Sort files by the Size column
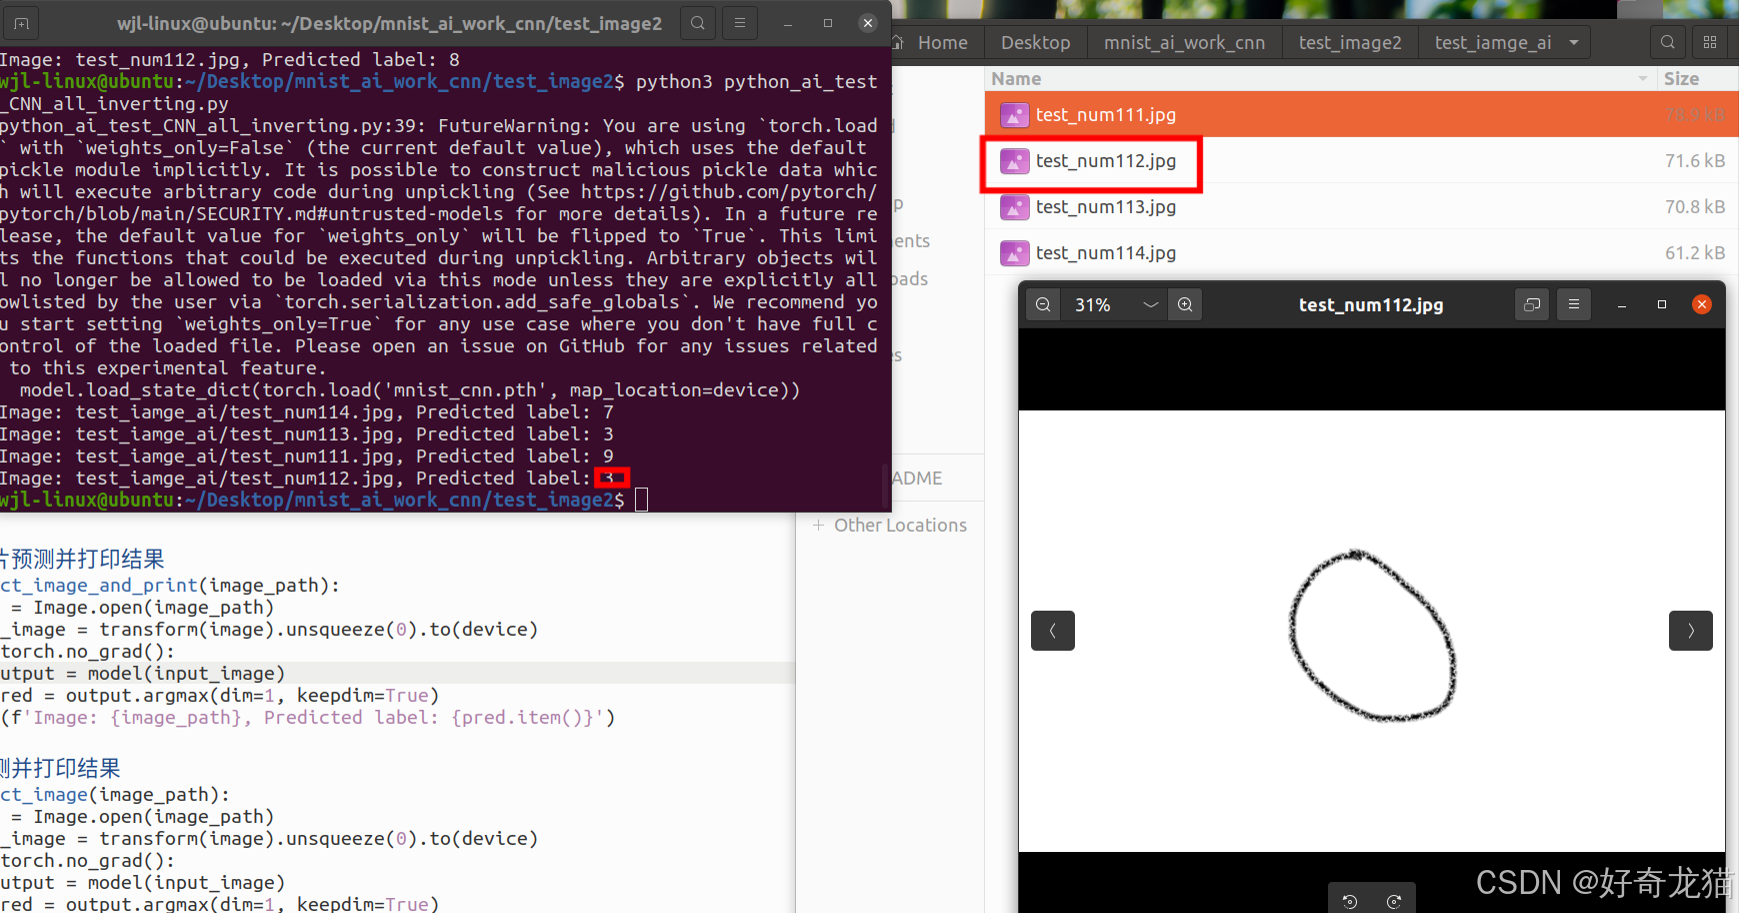This screenshot has width=1739, height=913. click(x=1681, y=79)
